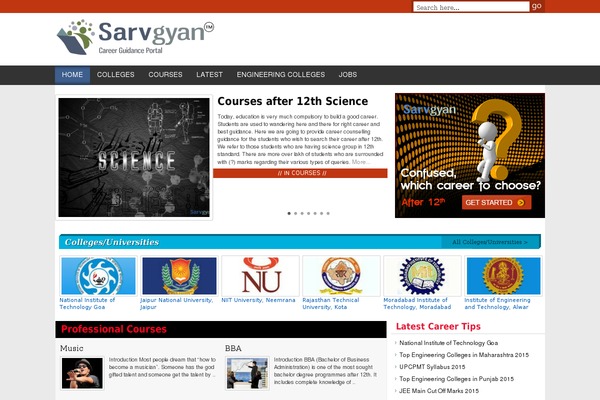This screenshot has width=600, height=400.
Task: Click the question mark figure in the banner
Action: click(x=496, y=141)
